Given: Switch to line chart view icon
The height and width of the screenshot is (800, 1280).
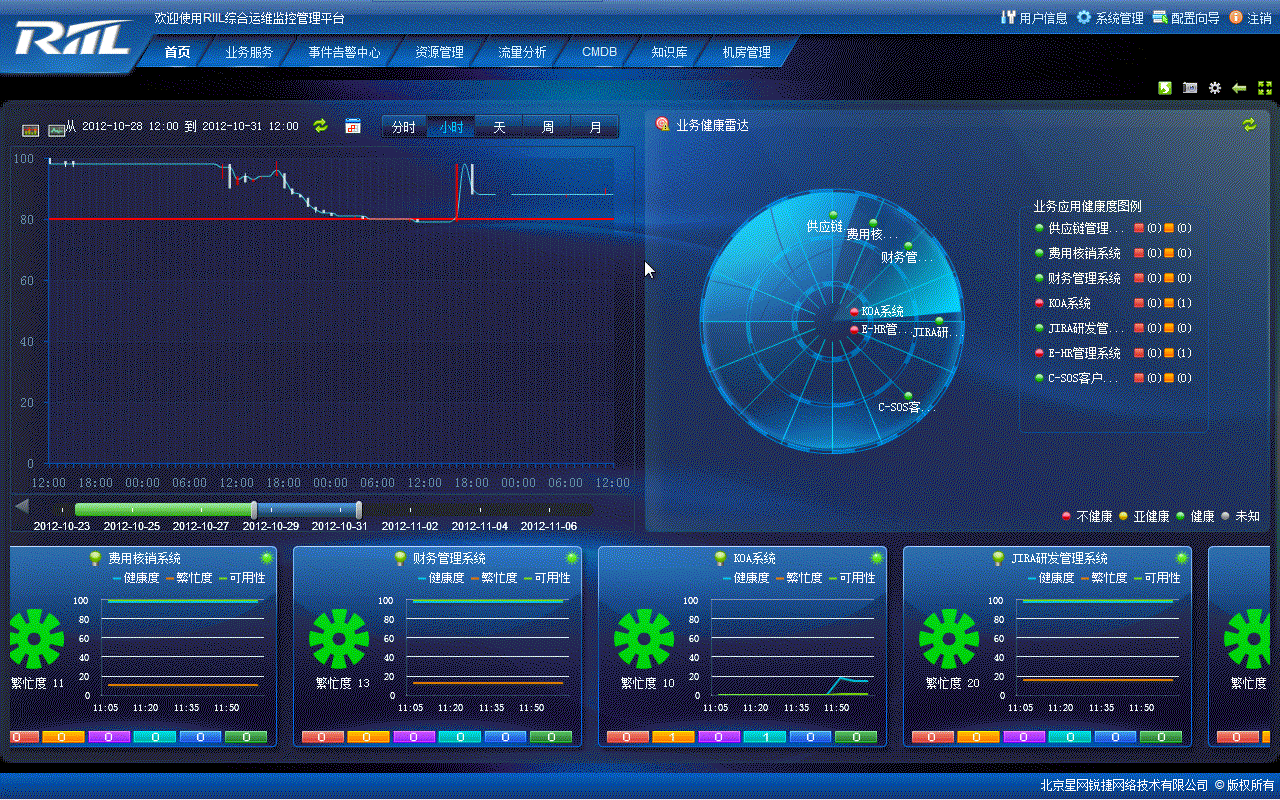Looking at the screenshot, I should click(56, 130).
